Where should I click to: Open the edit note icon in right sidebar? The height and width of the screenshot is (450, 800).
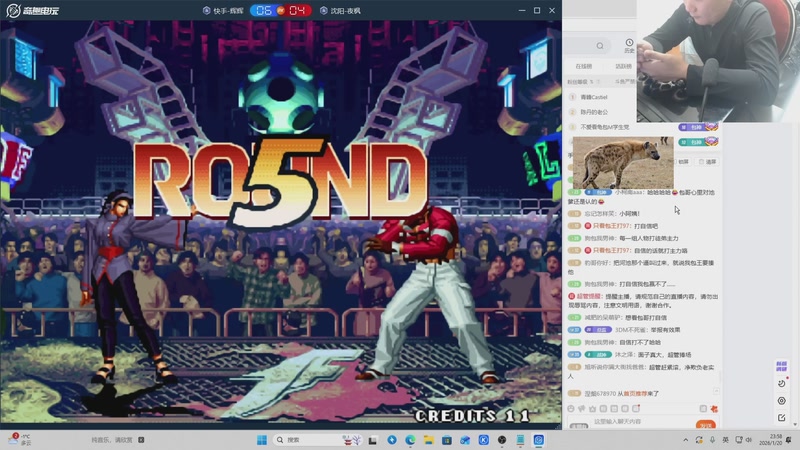click(x=782, y=417)
